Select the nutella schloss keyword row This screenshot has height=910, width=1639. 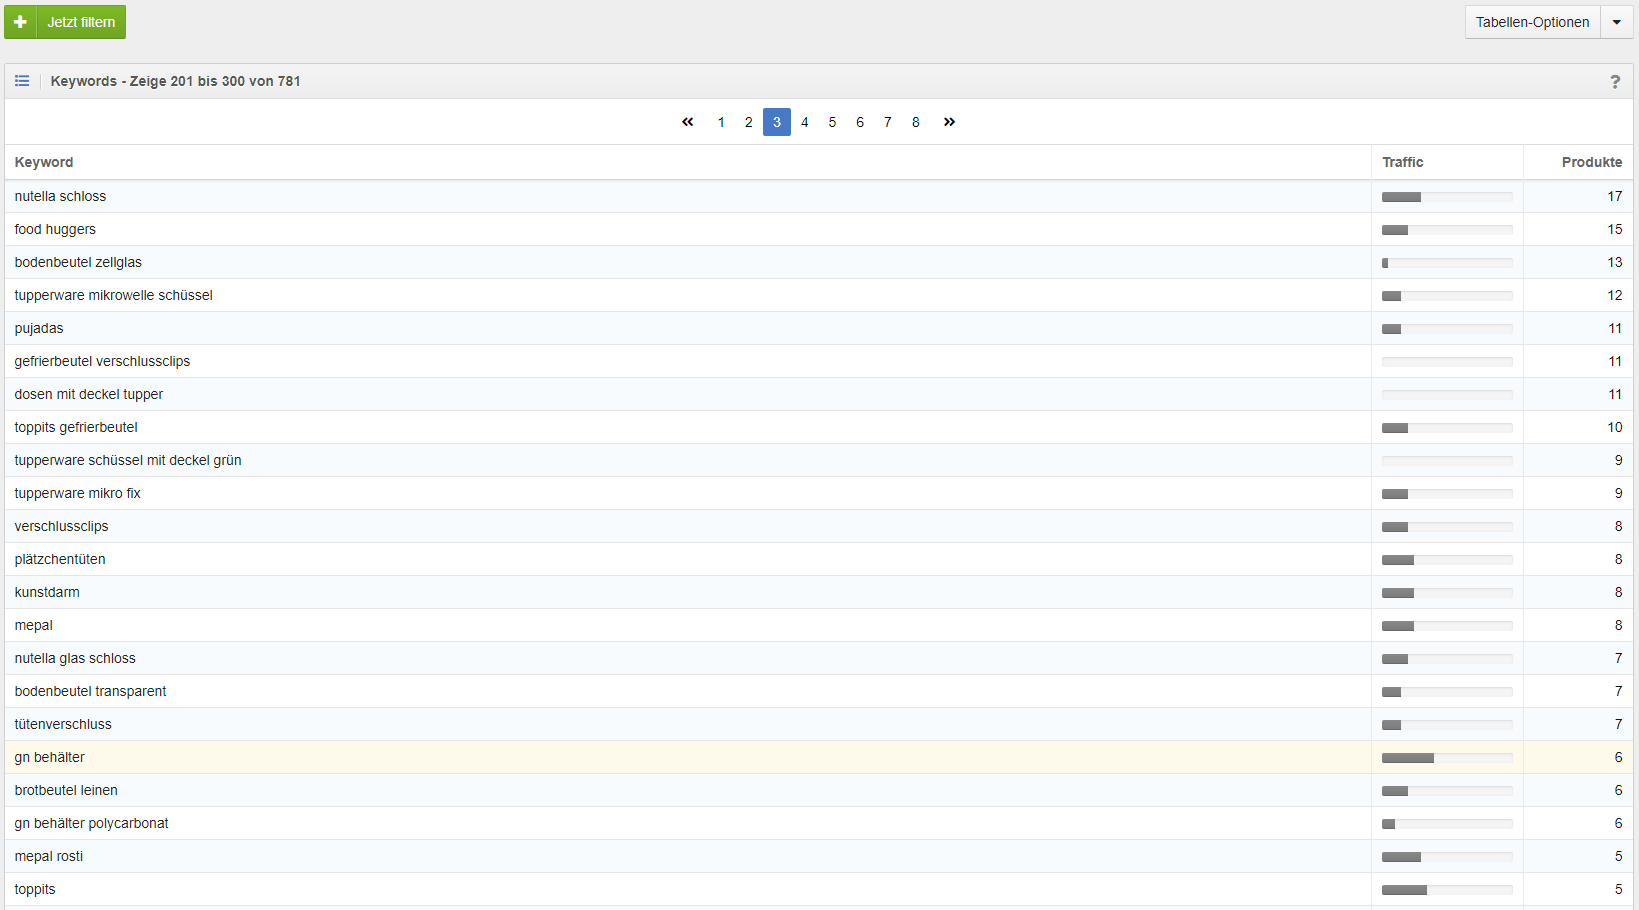[60, 196]
